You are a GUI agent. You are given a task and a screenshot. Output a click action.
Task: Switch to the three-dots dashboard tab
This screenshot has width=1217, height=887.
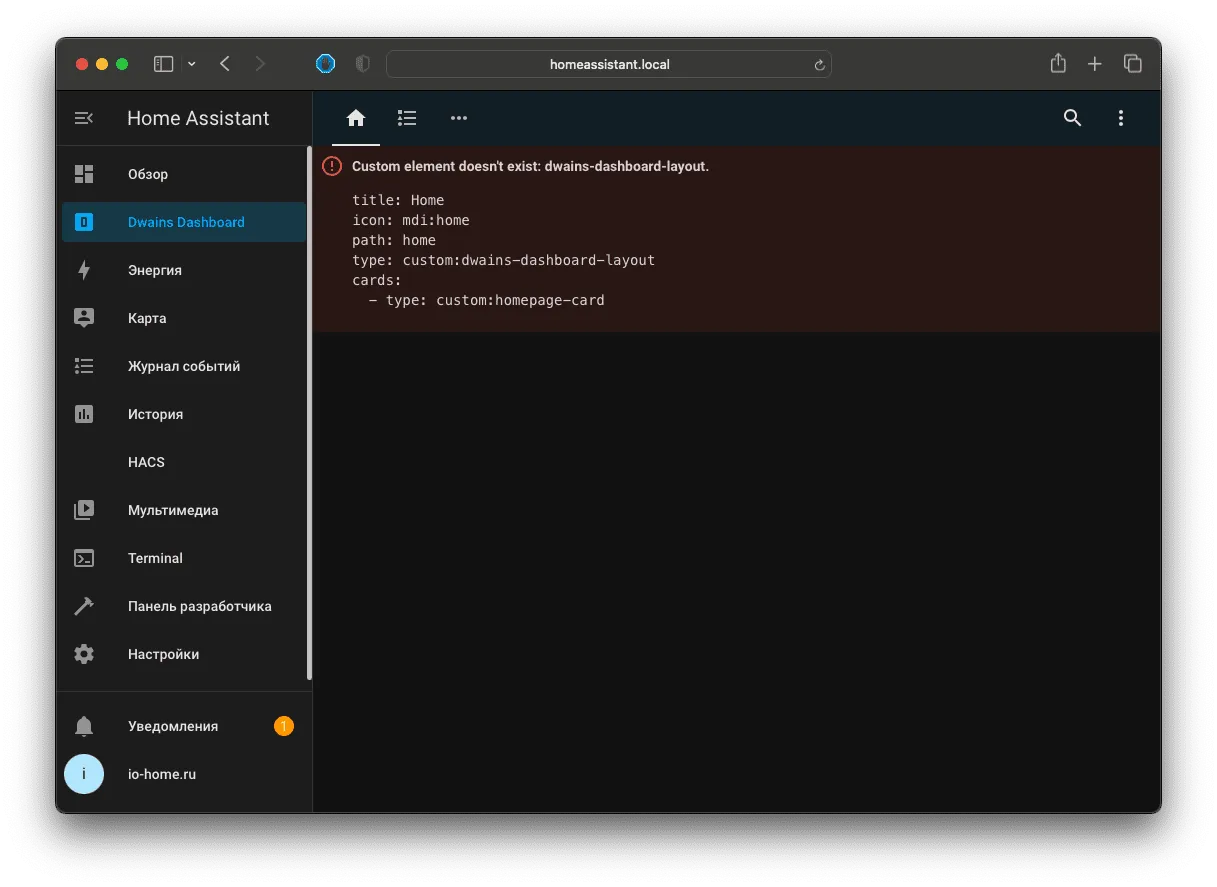click(x=459, y=118)
